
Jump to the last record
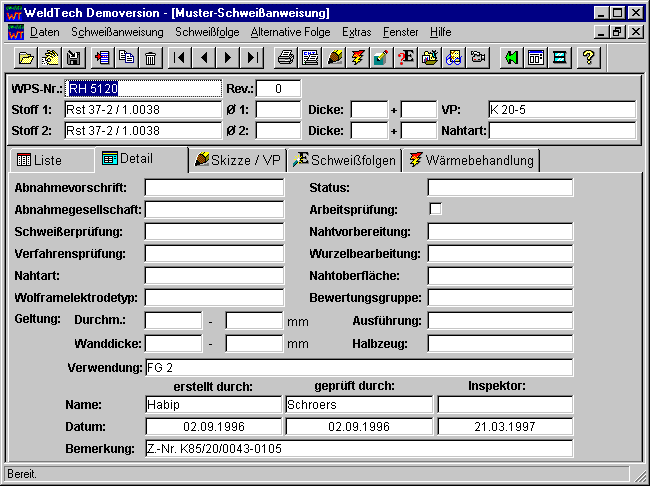tap(254, 58)
